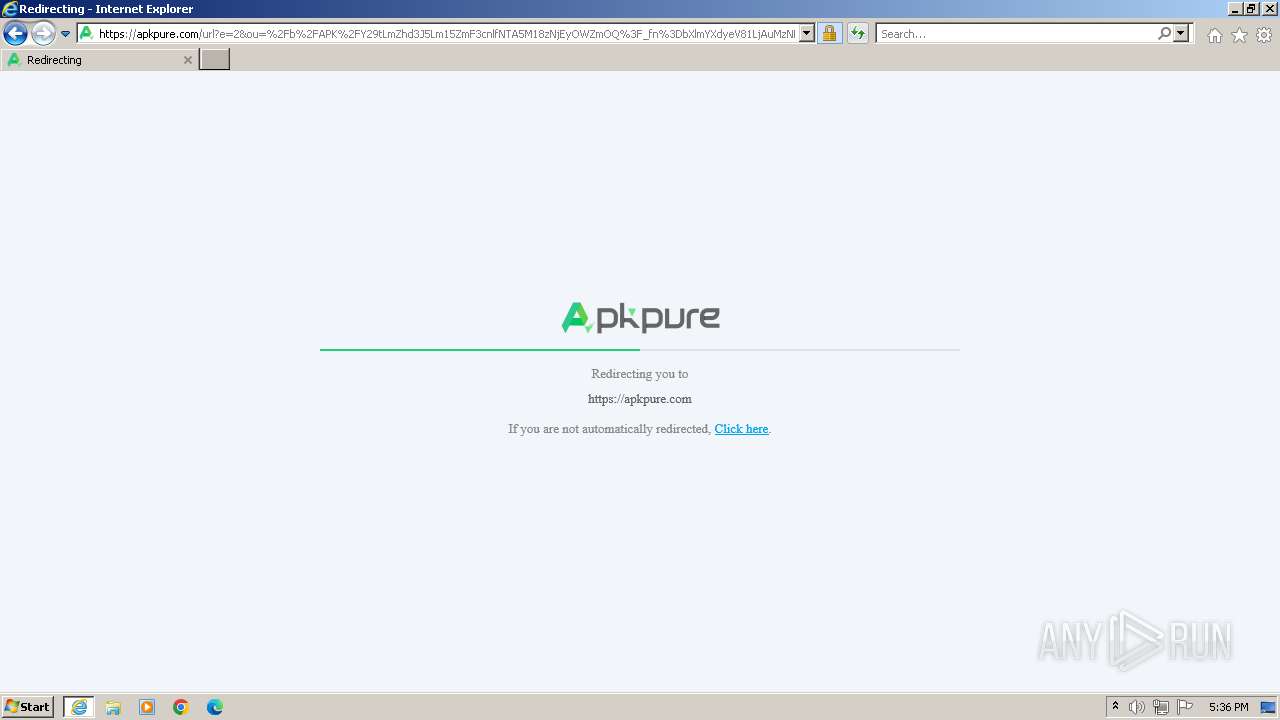This screenshot has height=720, width=1280.
Task: Open a new blank tab
Action: coord(215,60)
